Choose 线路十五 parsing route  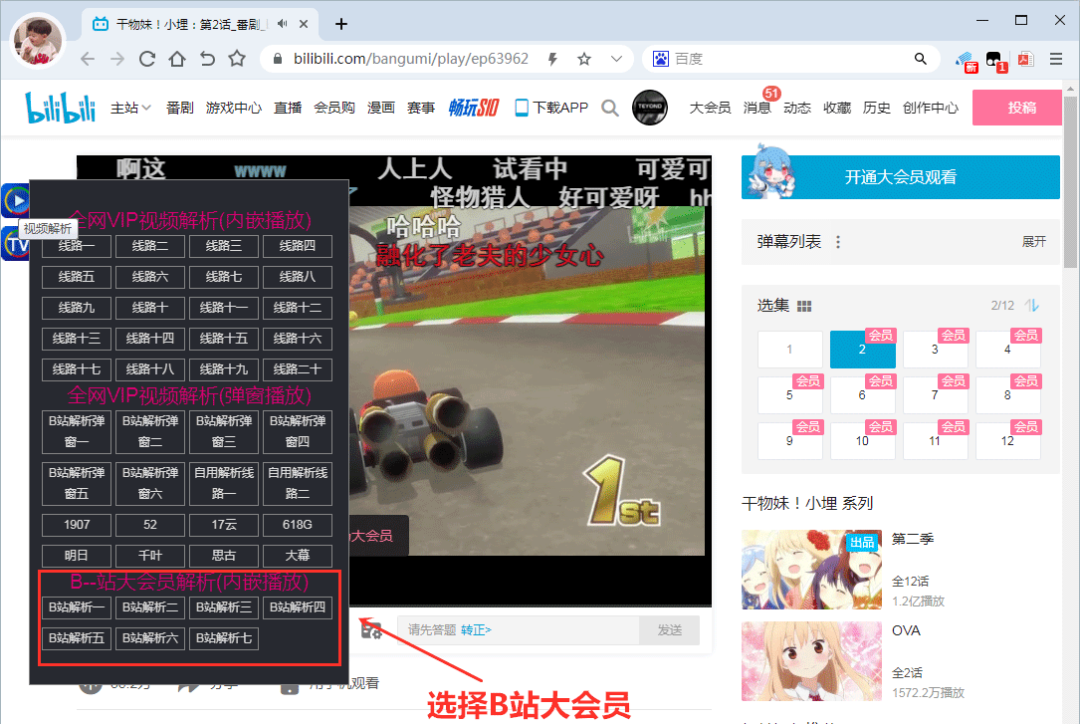(224, 338)
